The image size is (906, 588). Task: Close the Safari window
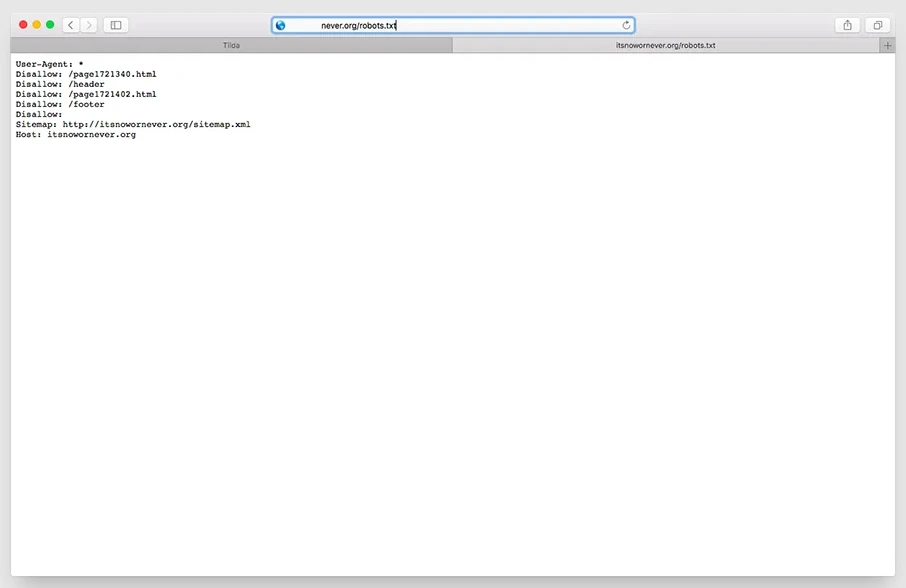click(x=24, y=25)
